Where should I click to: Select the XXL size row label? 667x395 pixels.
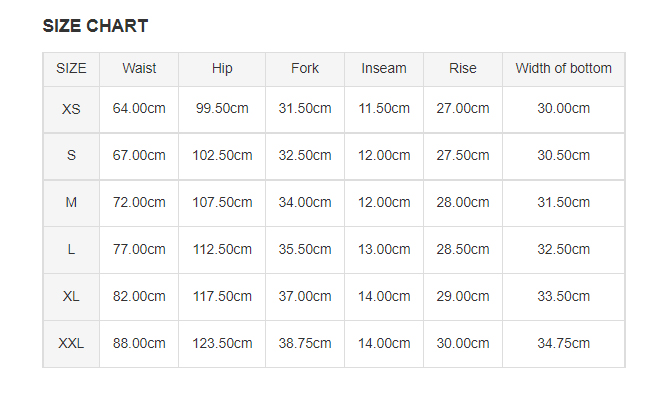click(x=71, y=344)
